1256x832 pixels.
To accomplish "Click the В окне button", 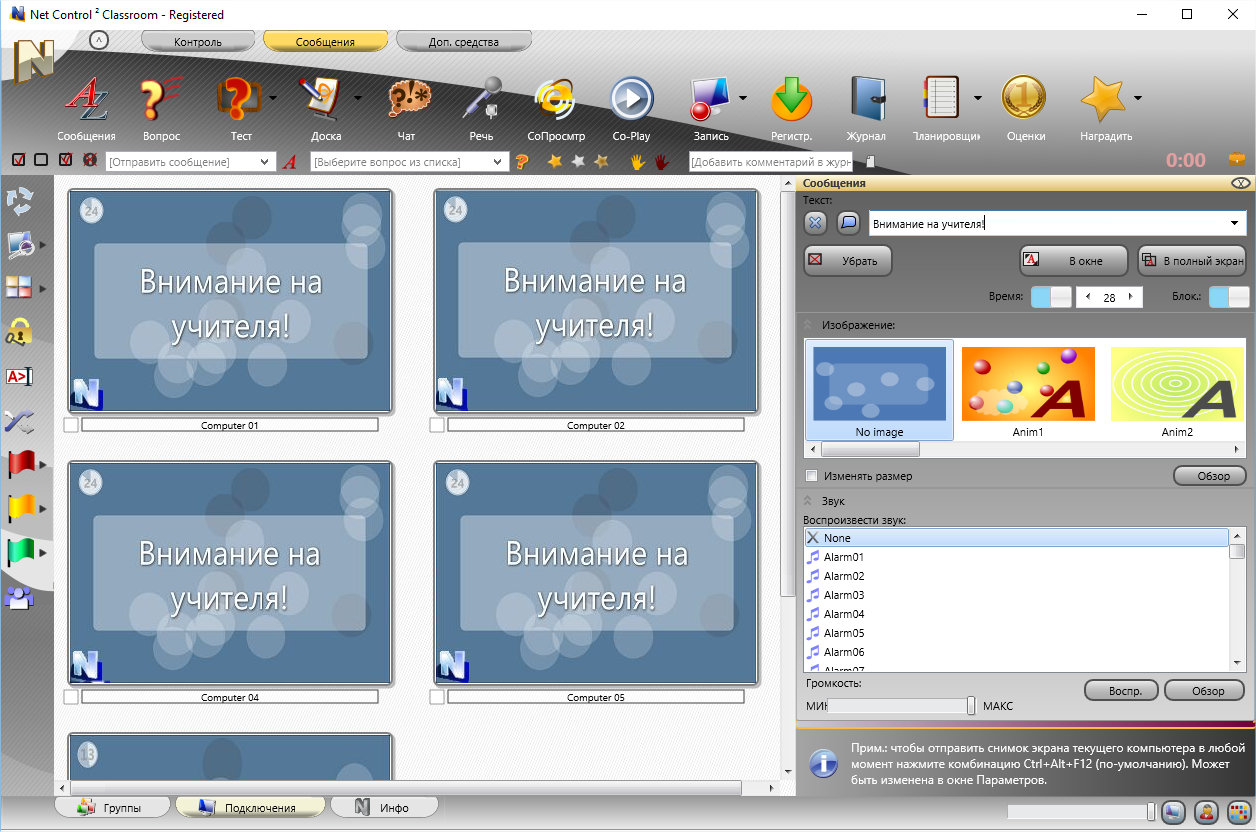I will click(1073, 261).
